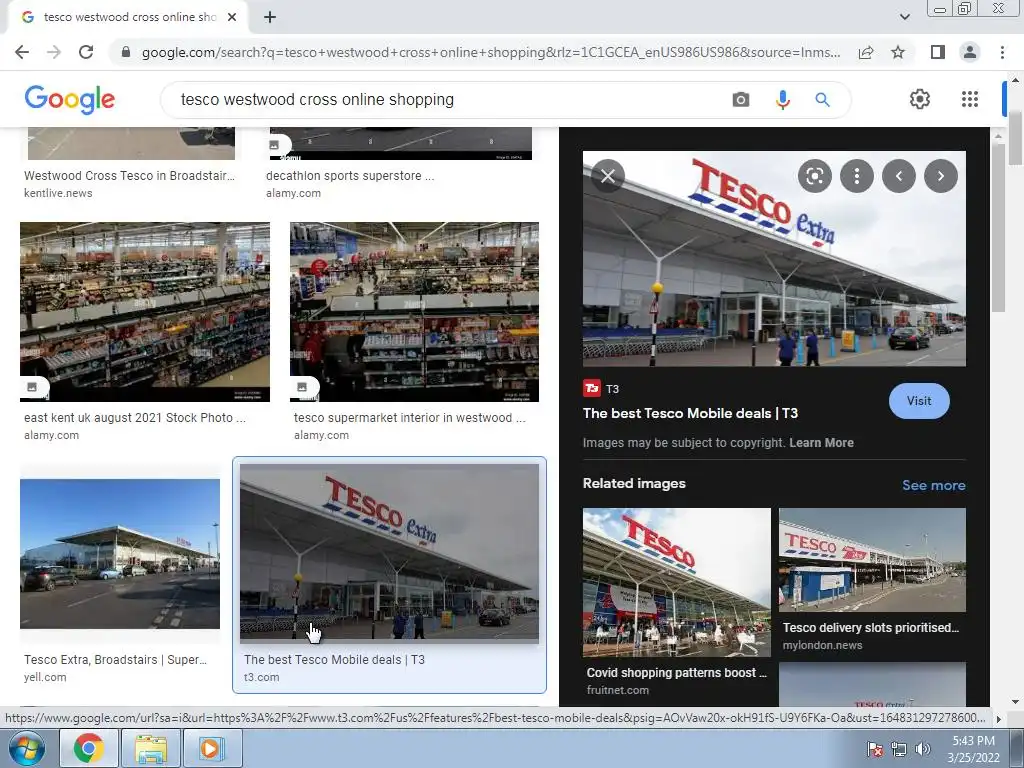Viewport: 1024px width, 768px height.
Task: Open the Google apps grid
Action: (970, 99)
